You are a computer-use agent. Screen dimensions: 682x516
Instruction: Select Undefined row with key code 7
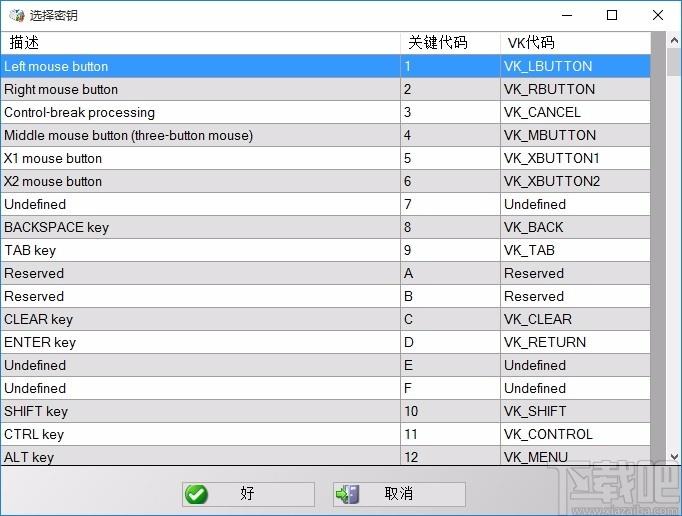pyautogui.click(x=326, y=204)
